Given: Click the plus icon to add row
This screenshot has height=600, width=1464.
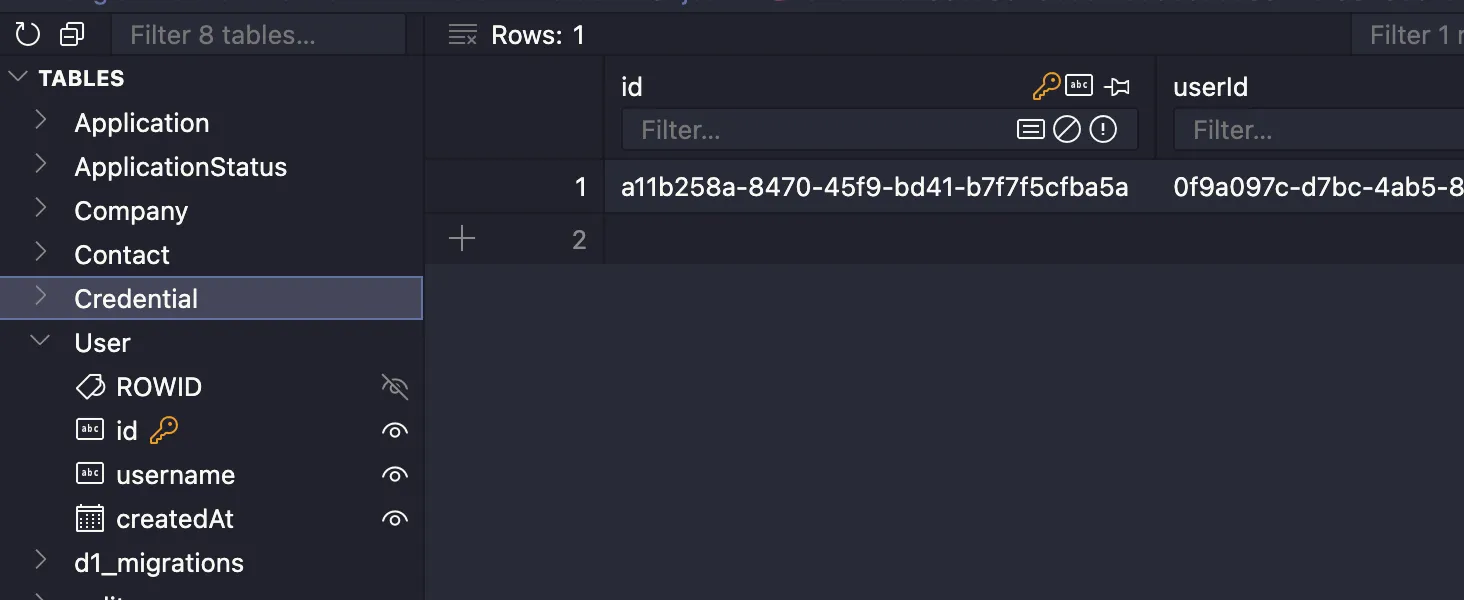Looking at the screenshot, I should [462, 239].
